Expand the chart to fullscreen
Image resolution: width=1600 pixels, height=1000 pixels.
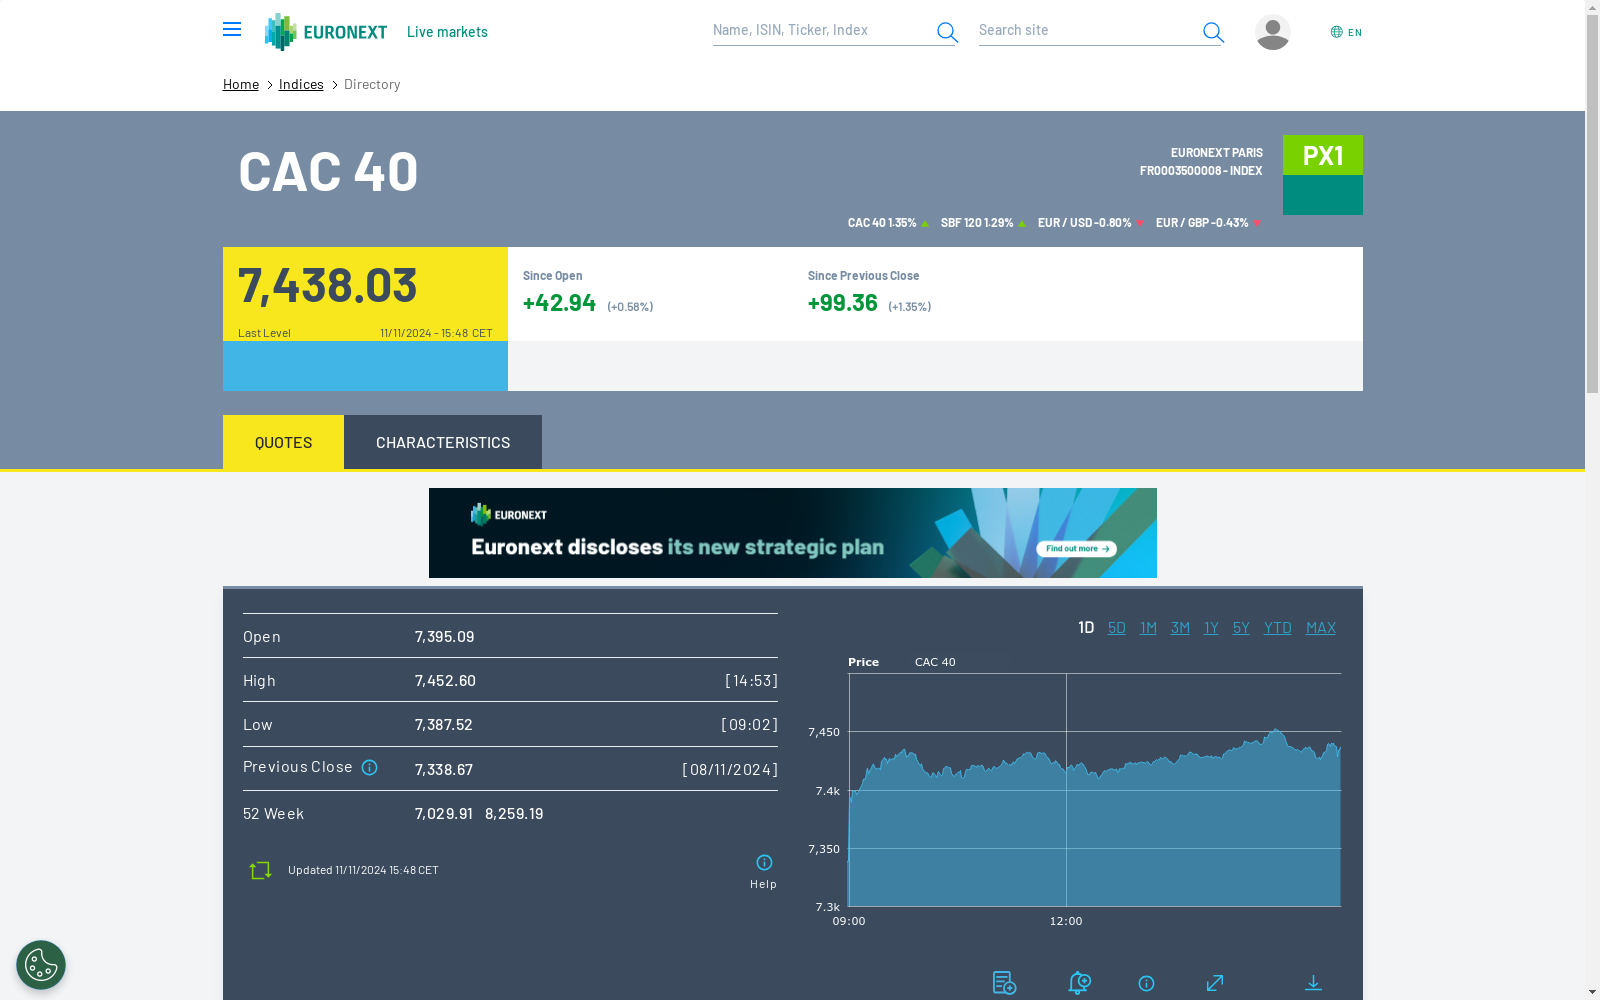coord(1215,983)
